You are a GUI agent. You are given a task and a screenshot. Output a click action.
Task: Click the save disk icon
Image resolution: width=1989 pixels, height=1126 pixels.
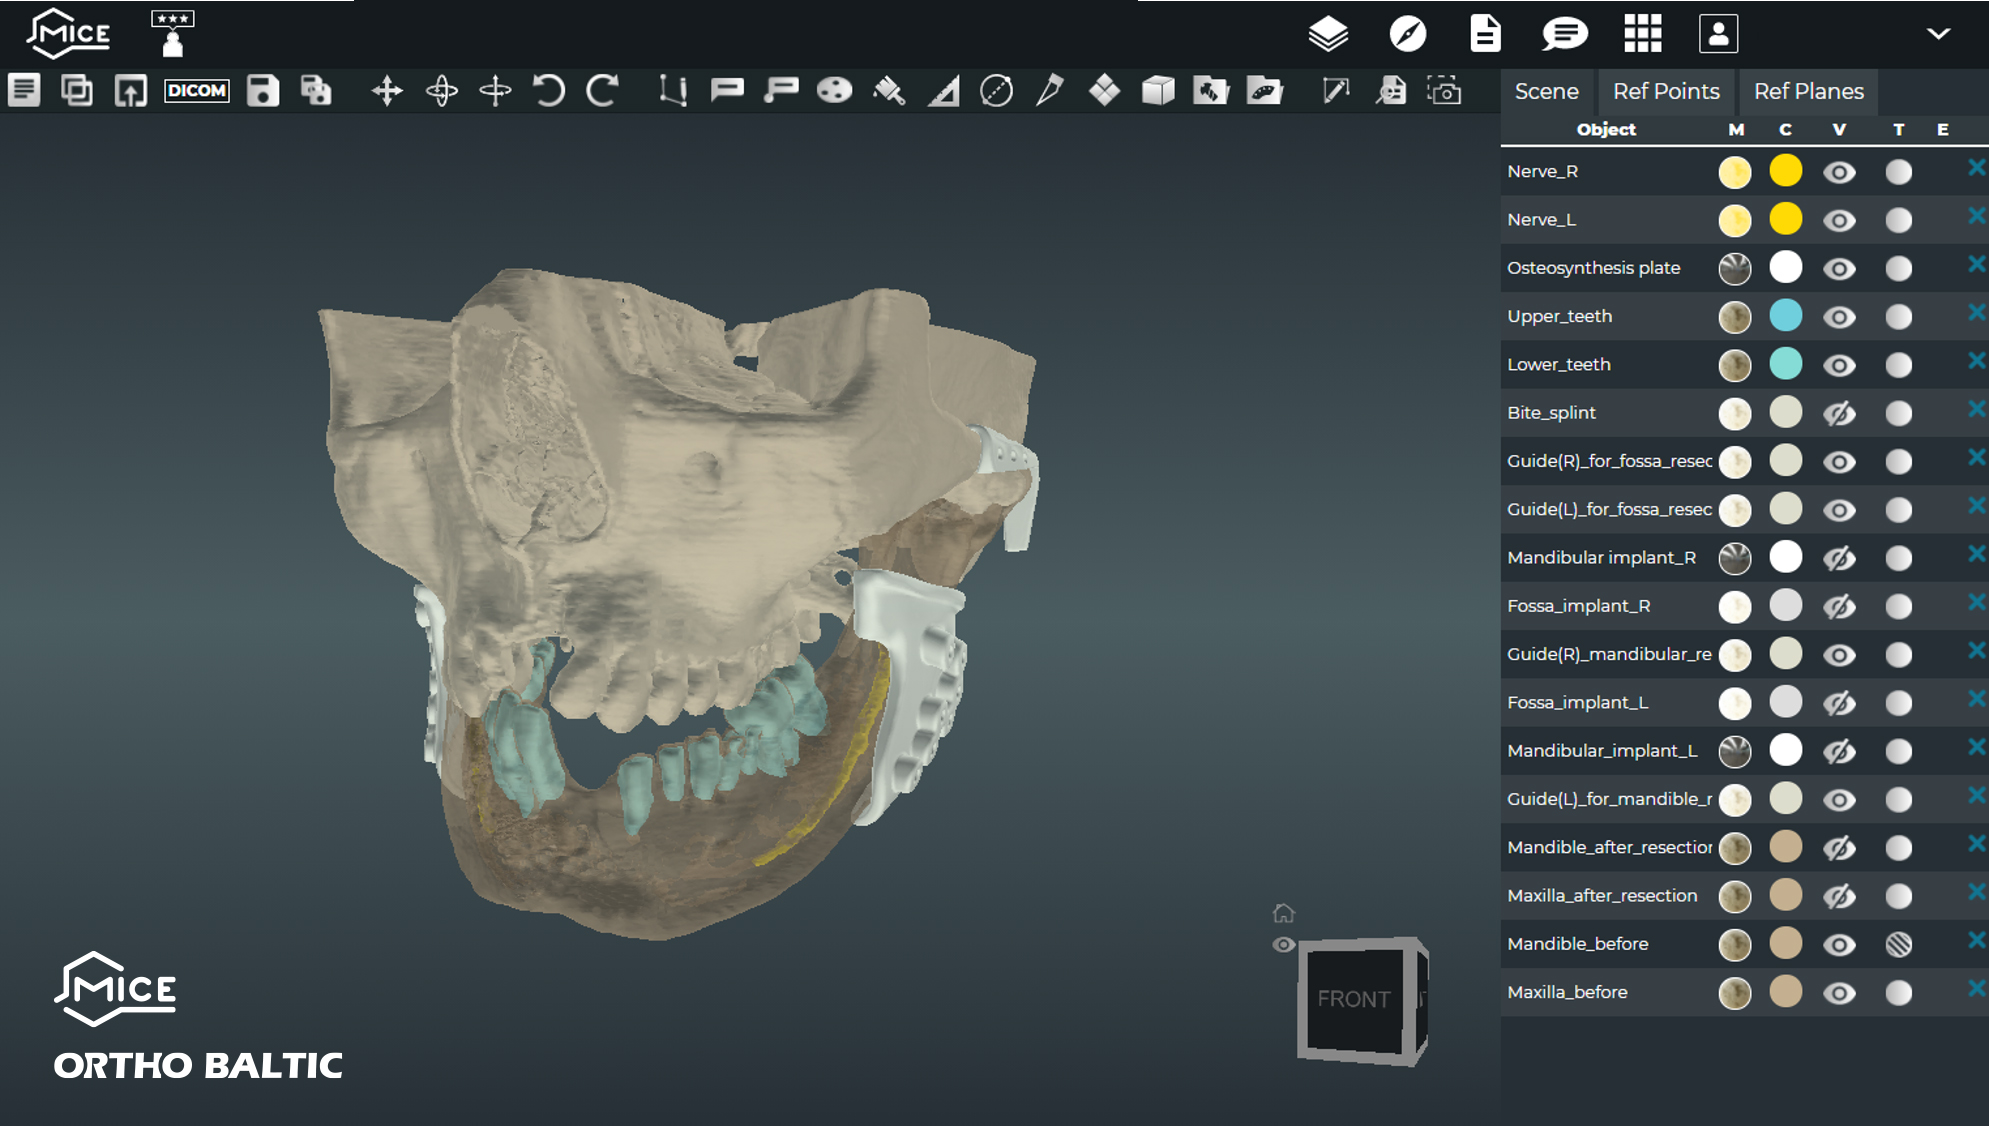coord(263,91)
